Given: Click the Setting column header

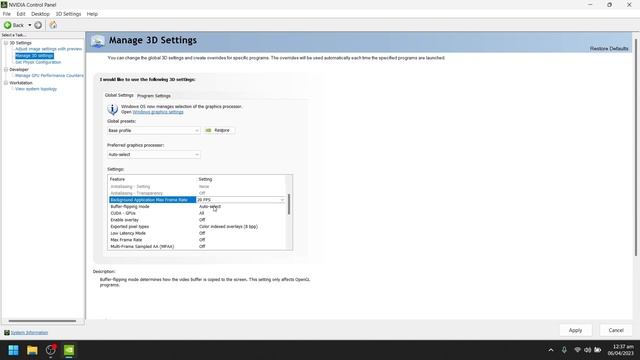Looking at the screenshot, I should pos(205,179).
